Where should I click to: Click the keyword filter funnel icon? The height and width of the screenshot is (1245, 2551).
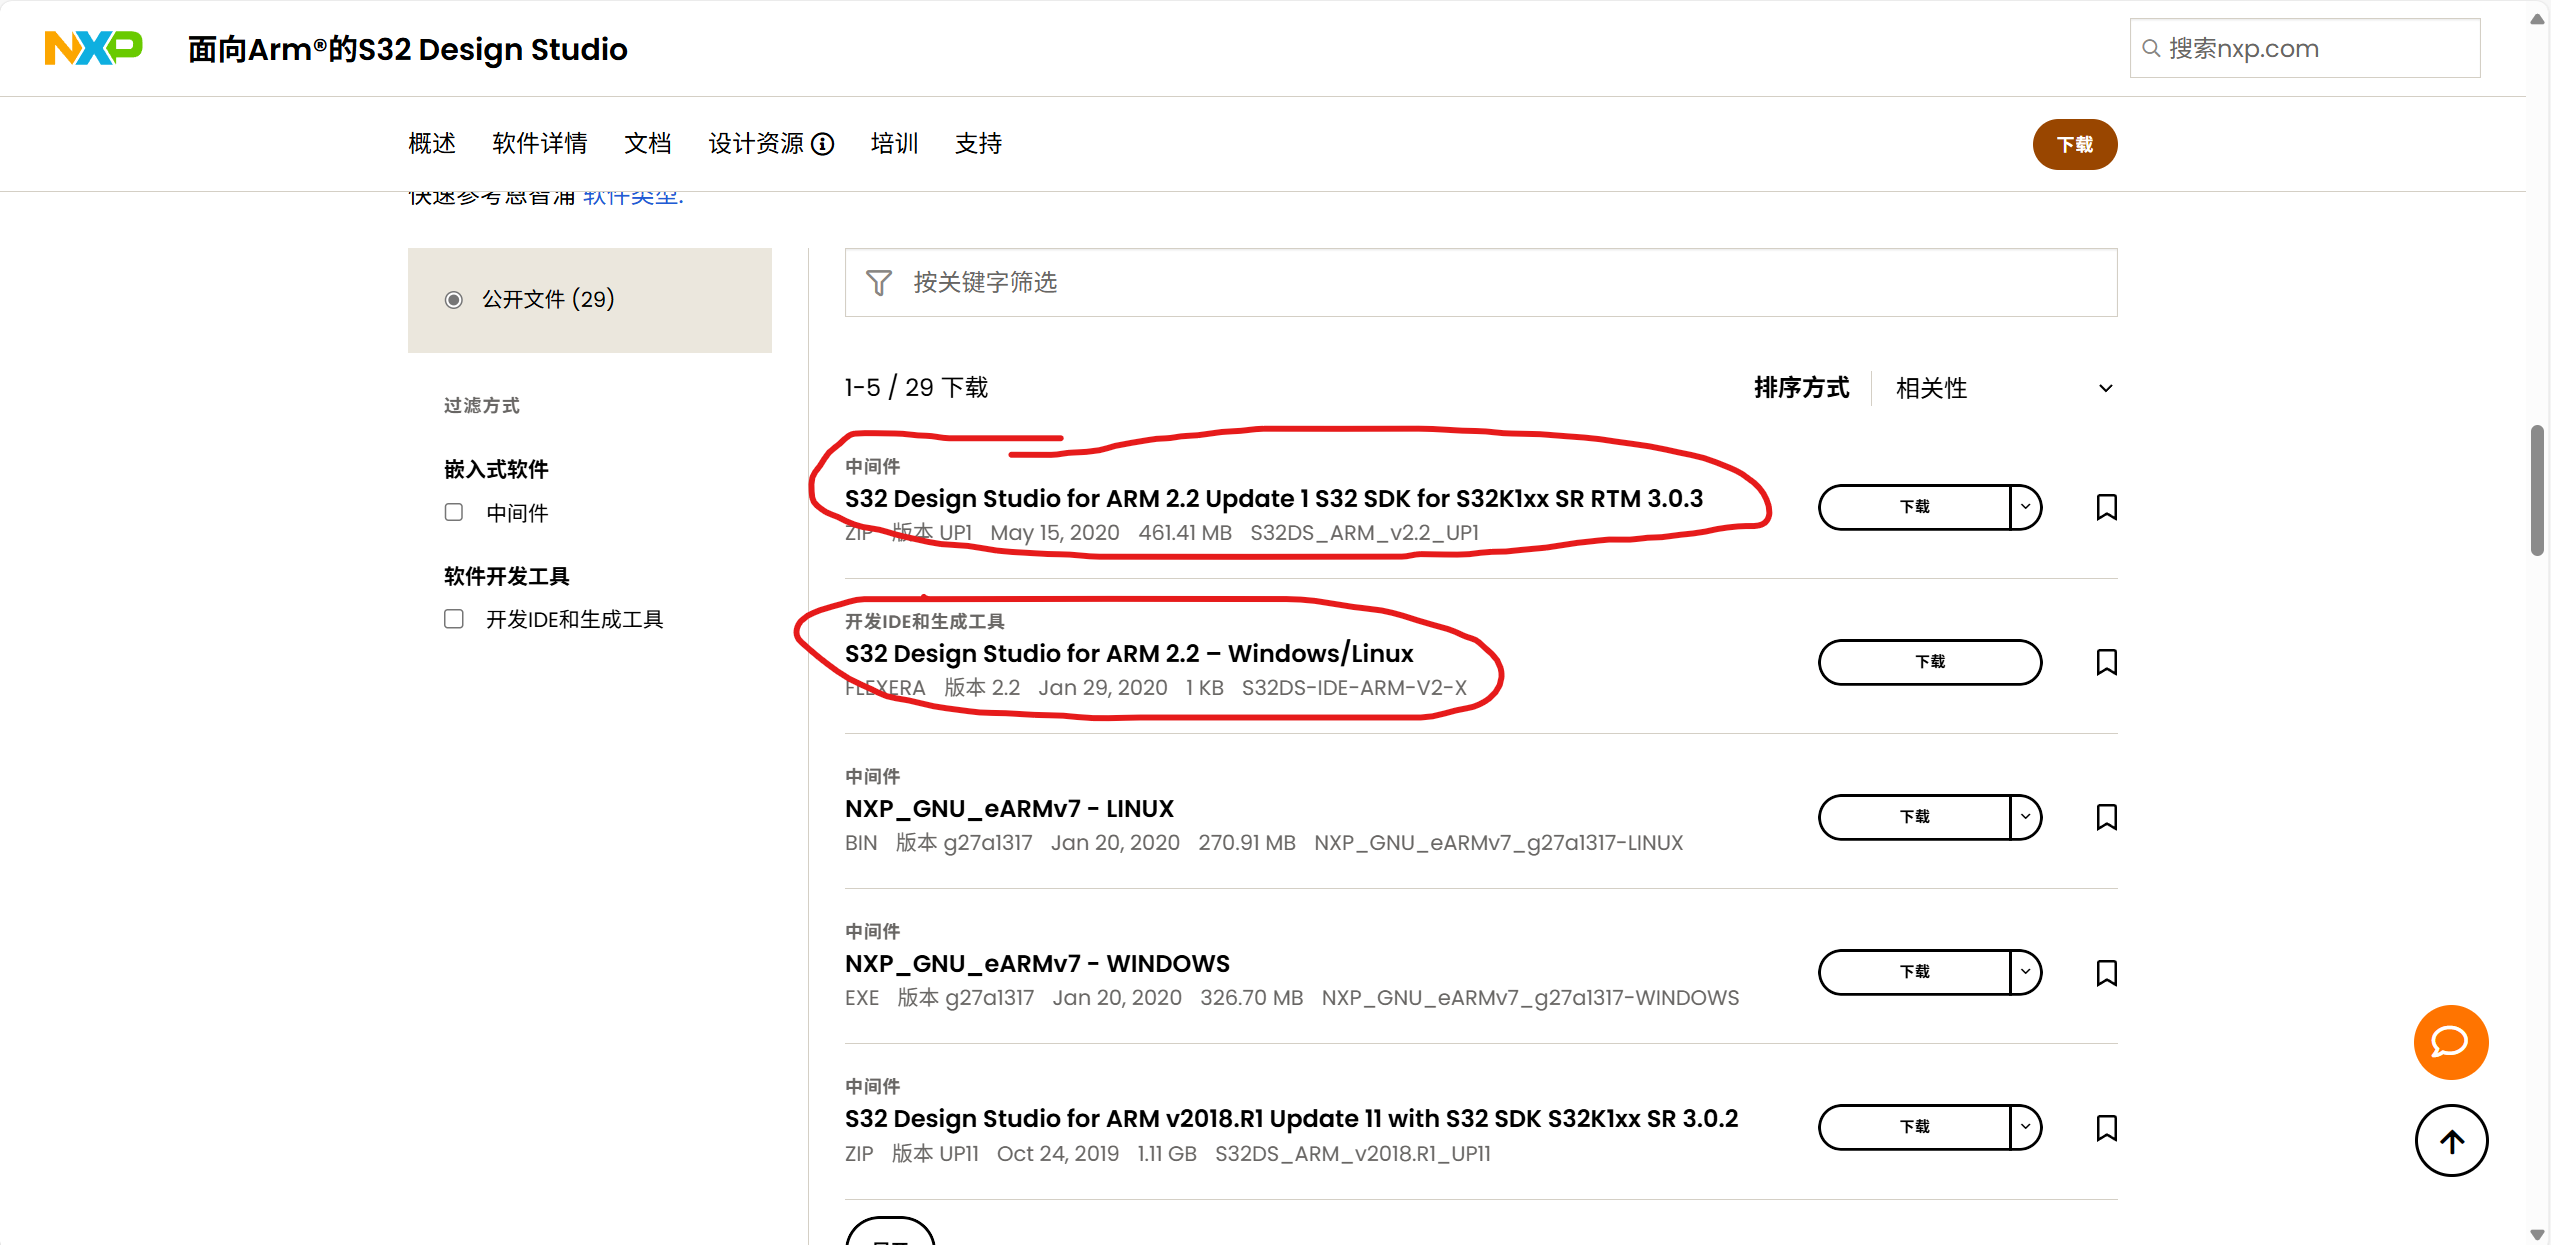click(x=878, y=283)
